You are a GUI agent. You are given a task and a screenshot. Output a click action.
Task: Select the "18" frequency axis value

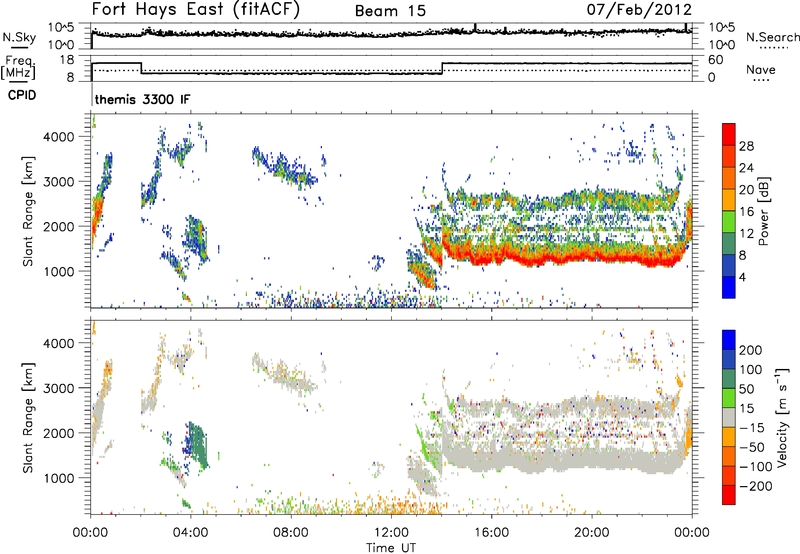coord(66,60)
